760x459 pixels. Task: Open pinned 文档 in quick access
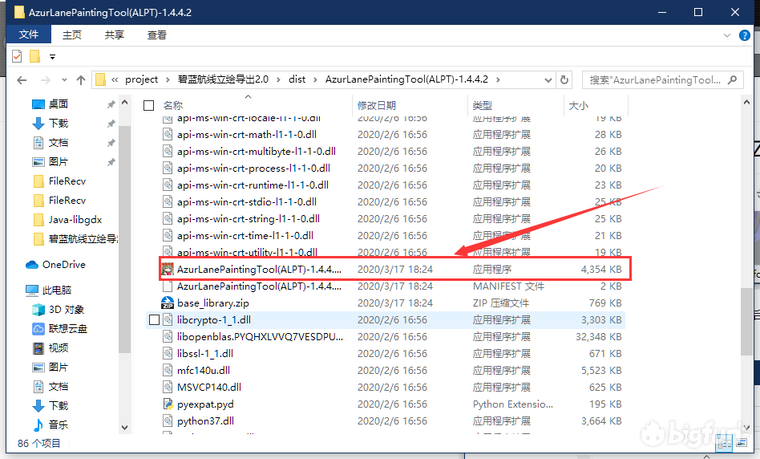point(58,142)
